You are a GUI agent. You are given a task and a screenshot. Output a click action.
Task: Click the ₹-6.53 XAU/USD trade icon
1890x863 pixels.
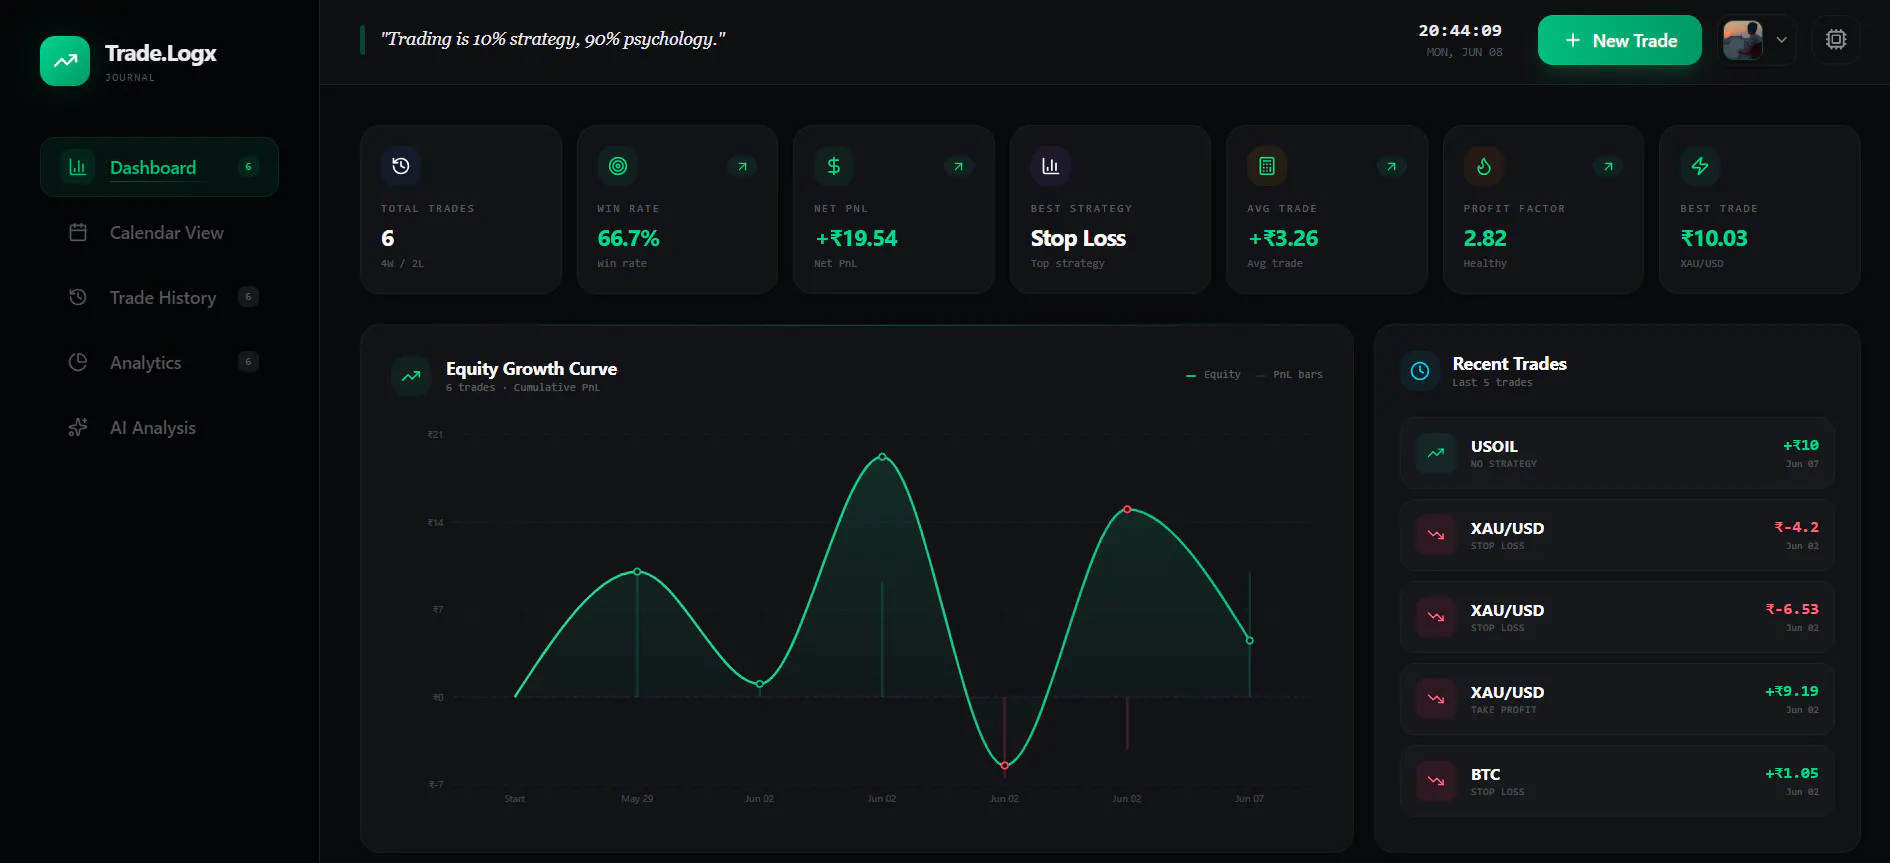coord(1436,617)
